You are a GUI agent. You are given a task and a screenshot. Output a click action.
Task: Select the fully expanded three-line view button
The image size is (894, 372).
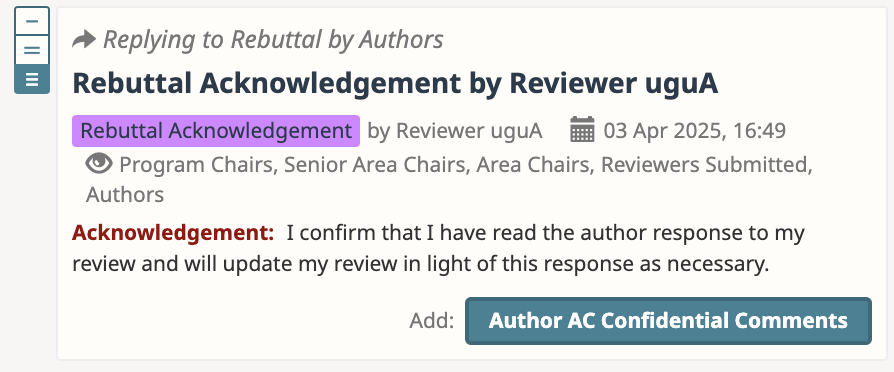tap(32, 79)
